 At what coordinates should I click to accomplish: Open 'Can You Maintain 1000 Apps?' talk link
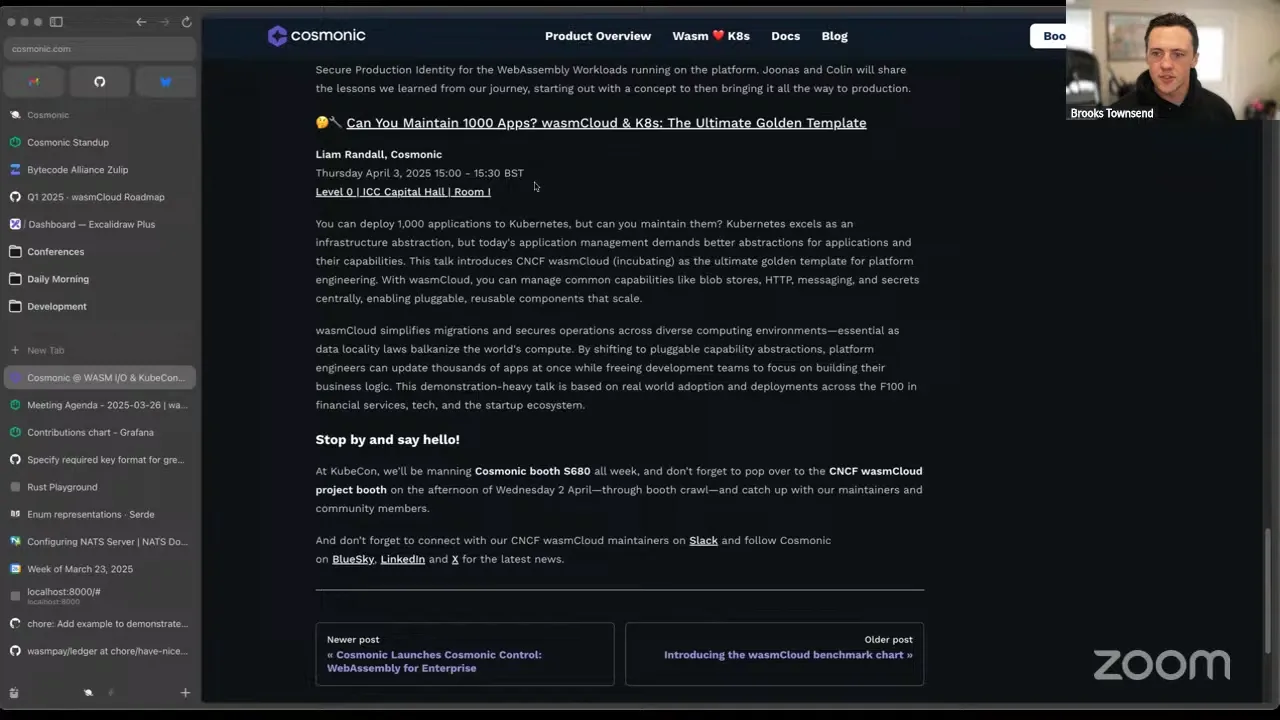pyautogui.click(x=606, y=123)
